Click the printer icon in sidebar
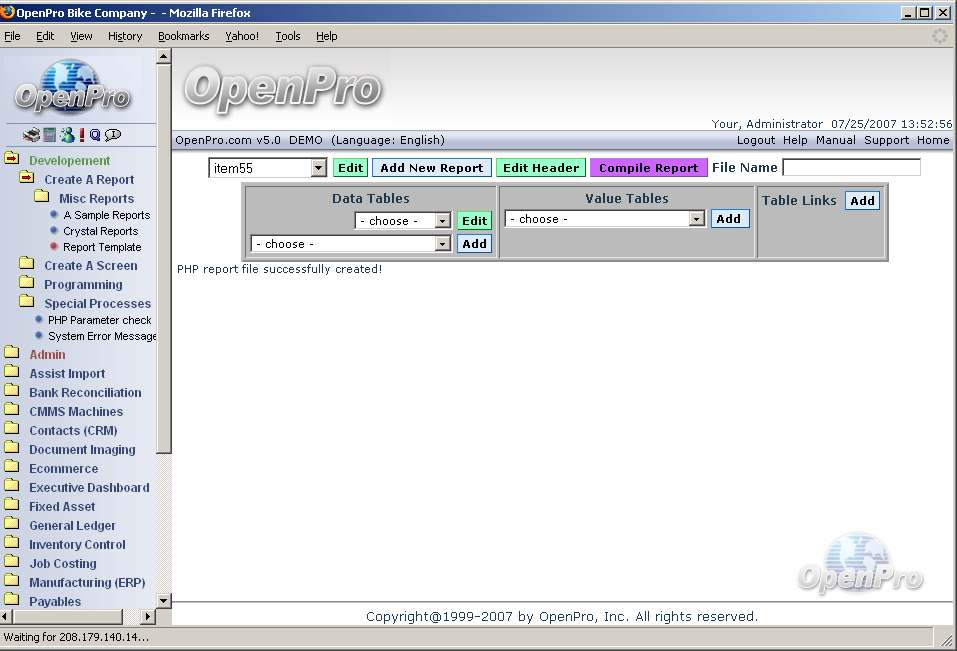The image size is (957, 651). coord(31,135)
